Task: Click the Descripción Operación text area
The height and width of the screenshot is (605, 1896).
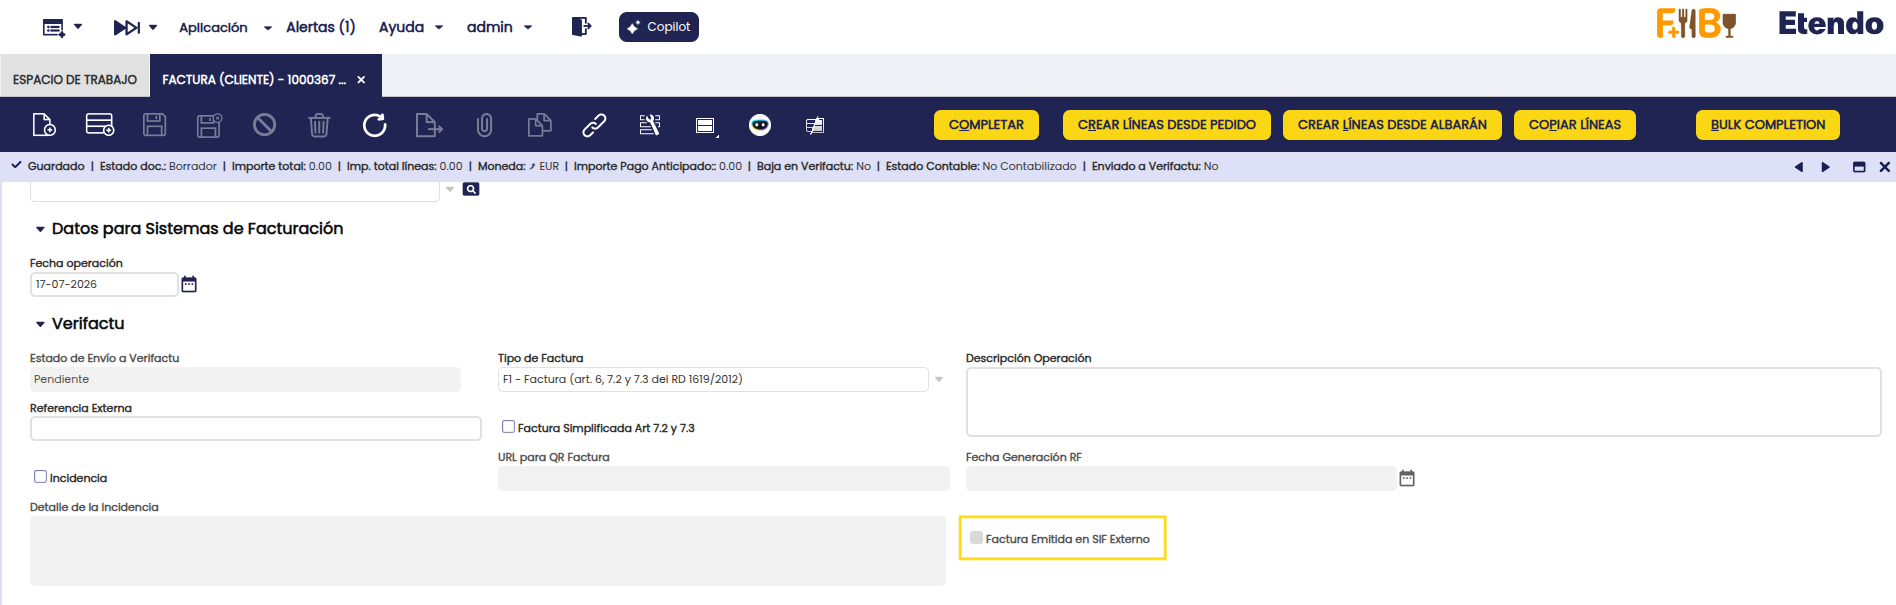Action: 1424,402
